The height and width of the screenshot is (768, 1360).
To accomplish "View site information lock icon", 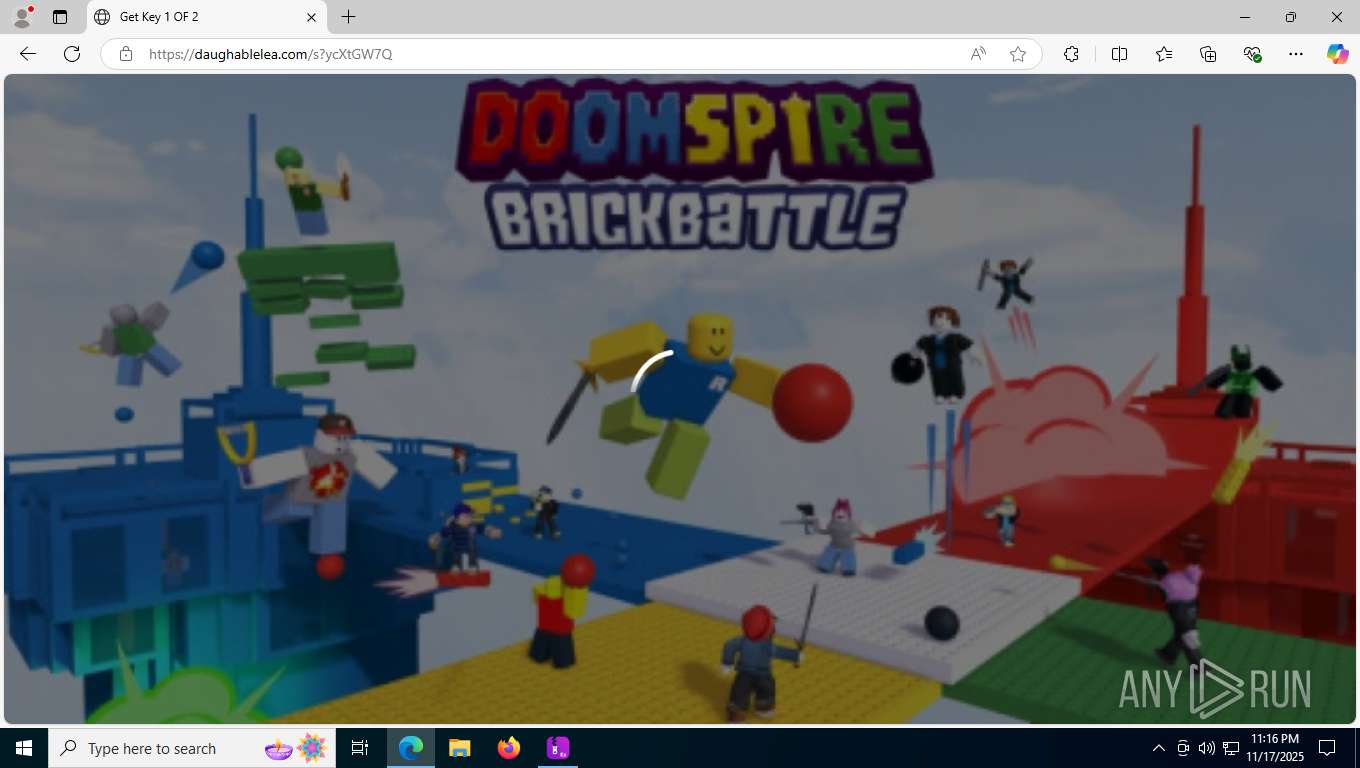I will [x=126, y=54].
